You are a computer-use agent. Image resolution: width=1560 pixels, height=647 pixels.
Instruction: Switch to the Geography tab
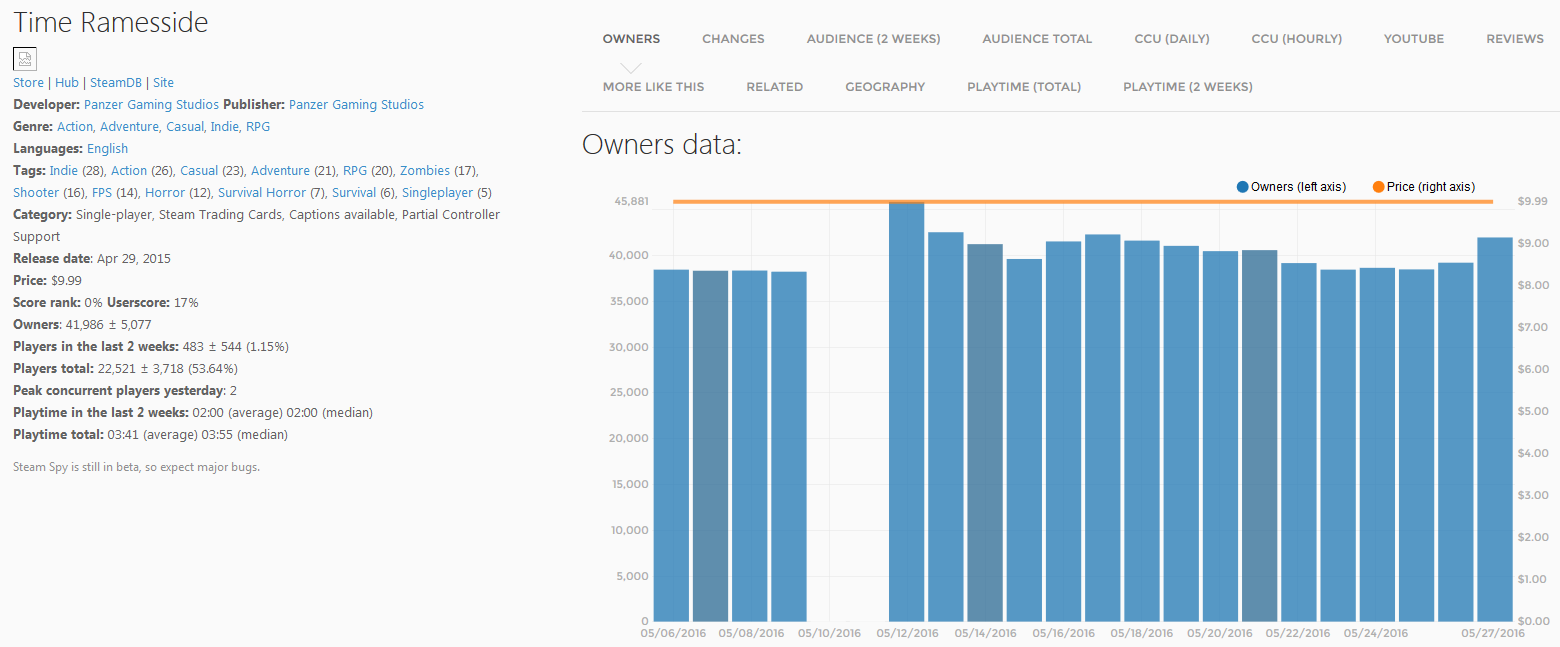885,87
